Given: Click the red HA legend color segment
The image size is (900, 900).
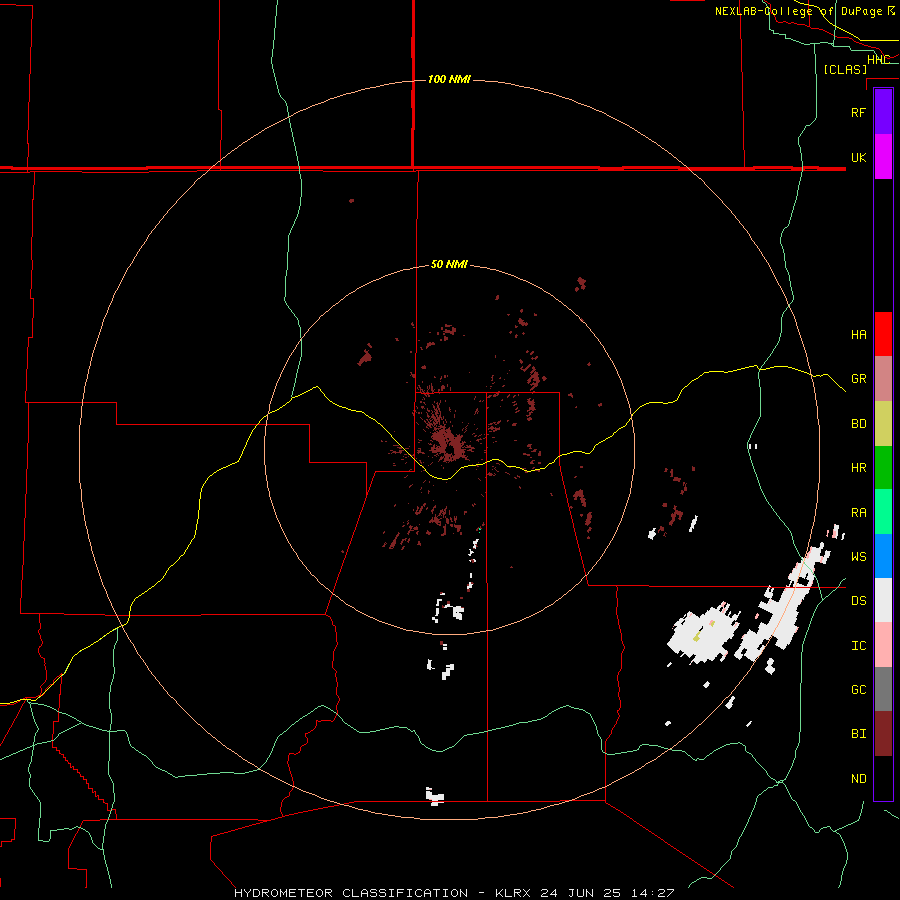Looking at the screenshot, I should click(x=883, y=334).
